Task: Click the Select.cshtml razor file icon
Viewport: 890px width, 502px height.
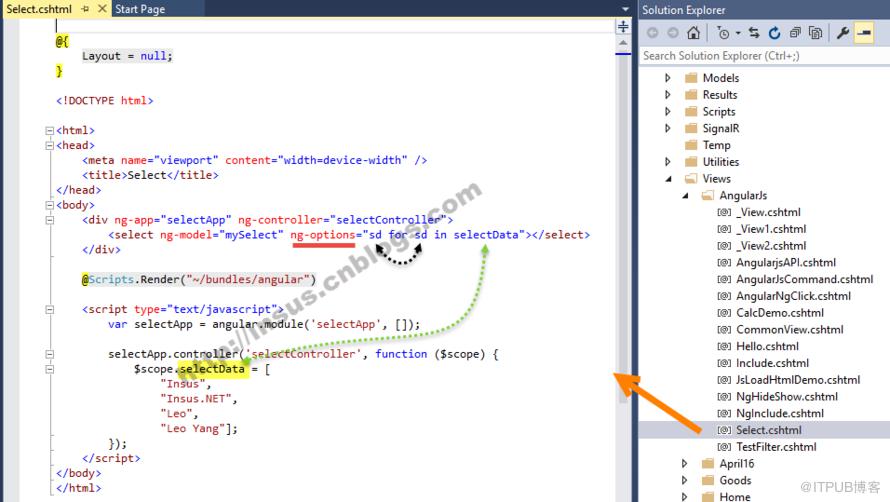Action: pyautogui.click(x=724, y=430)
